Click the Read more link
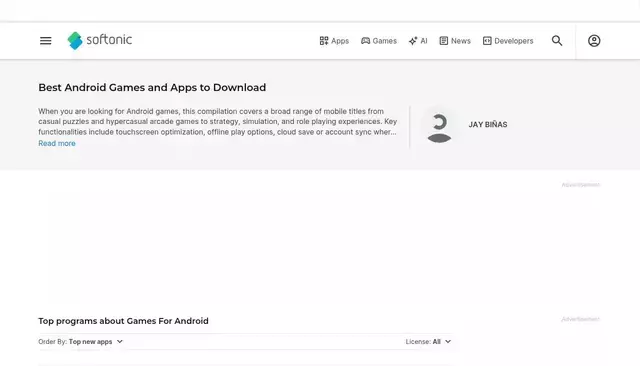 57,143
